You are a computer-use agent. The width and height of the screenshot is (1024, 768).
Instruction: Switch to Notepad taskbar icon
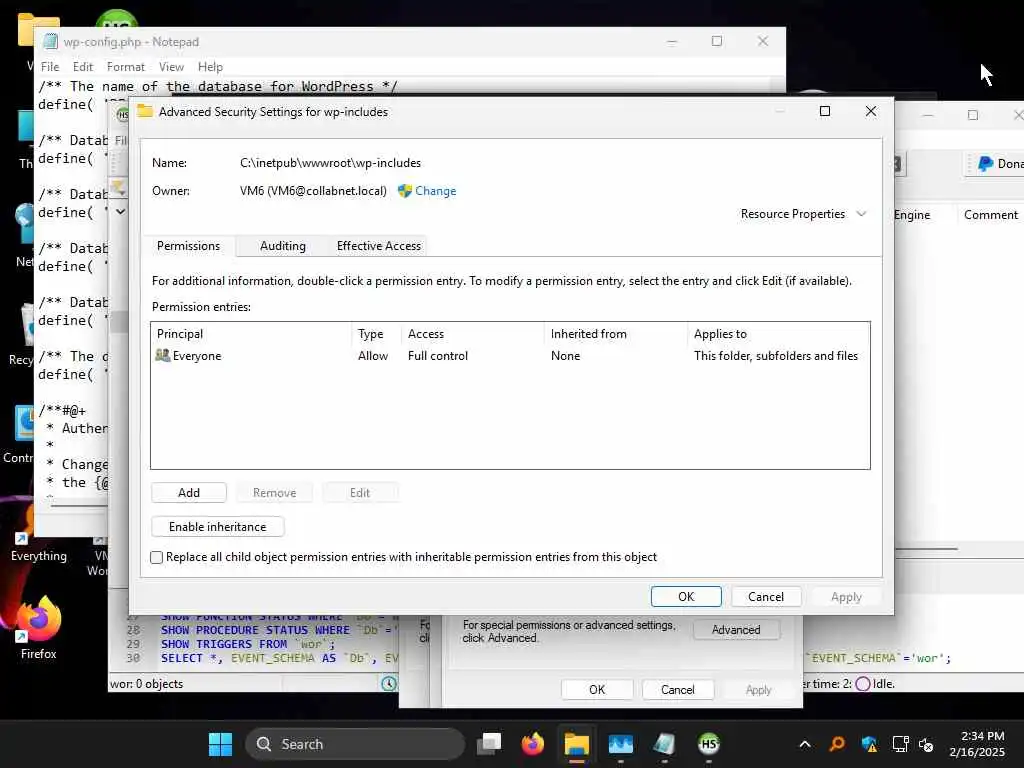click(x=664, y=744)
